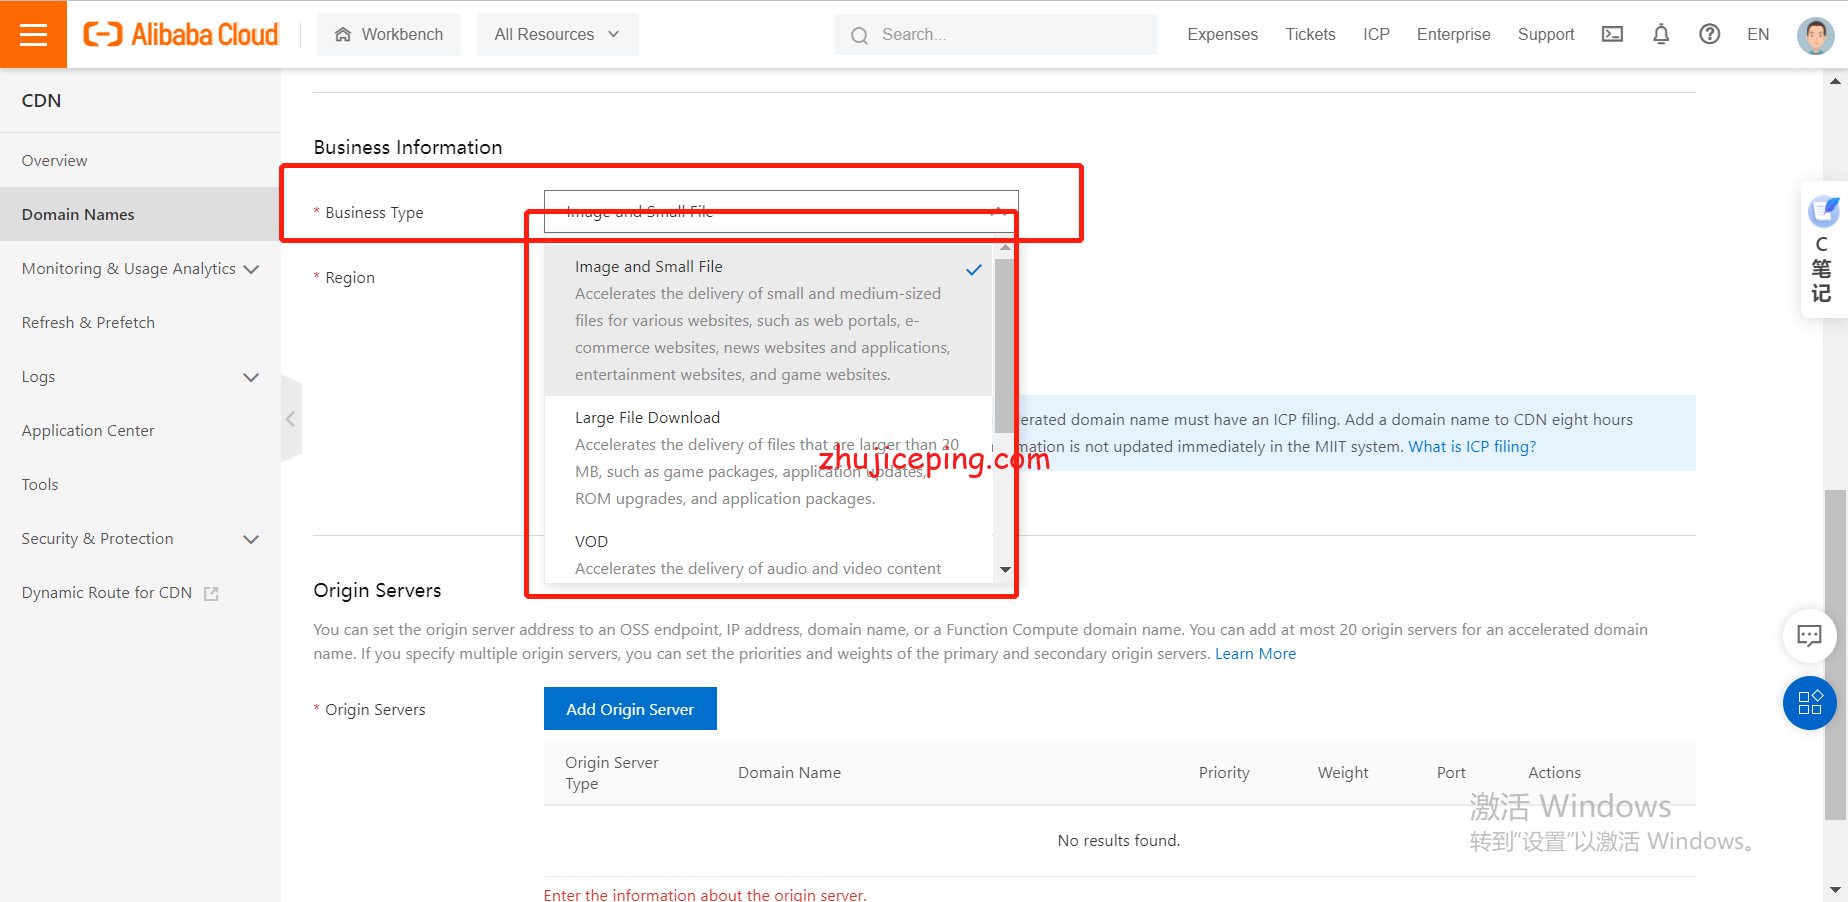Toggle the Business Type select box
This screenshot has width=1848, height=902.
(x=781, y=211)
